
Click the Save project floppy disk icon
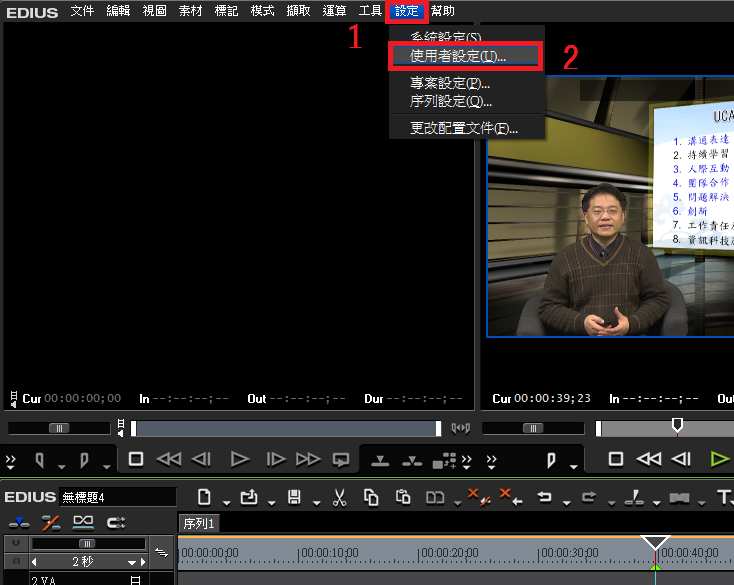point(294,497)
